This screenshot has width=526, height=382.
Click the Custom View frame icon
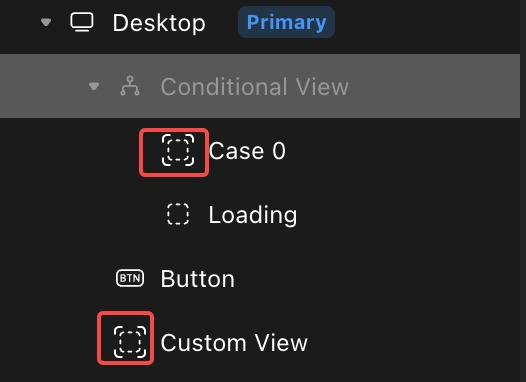click(130, 342)
